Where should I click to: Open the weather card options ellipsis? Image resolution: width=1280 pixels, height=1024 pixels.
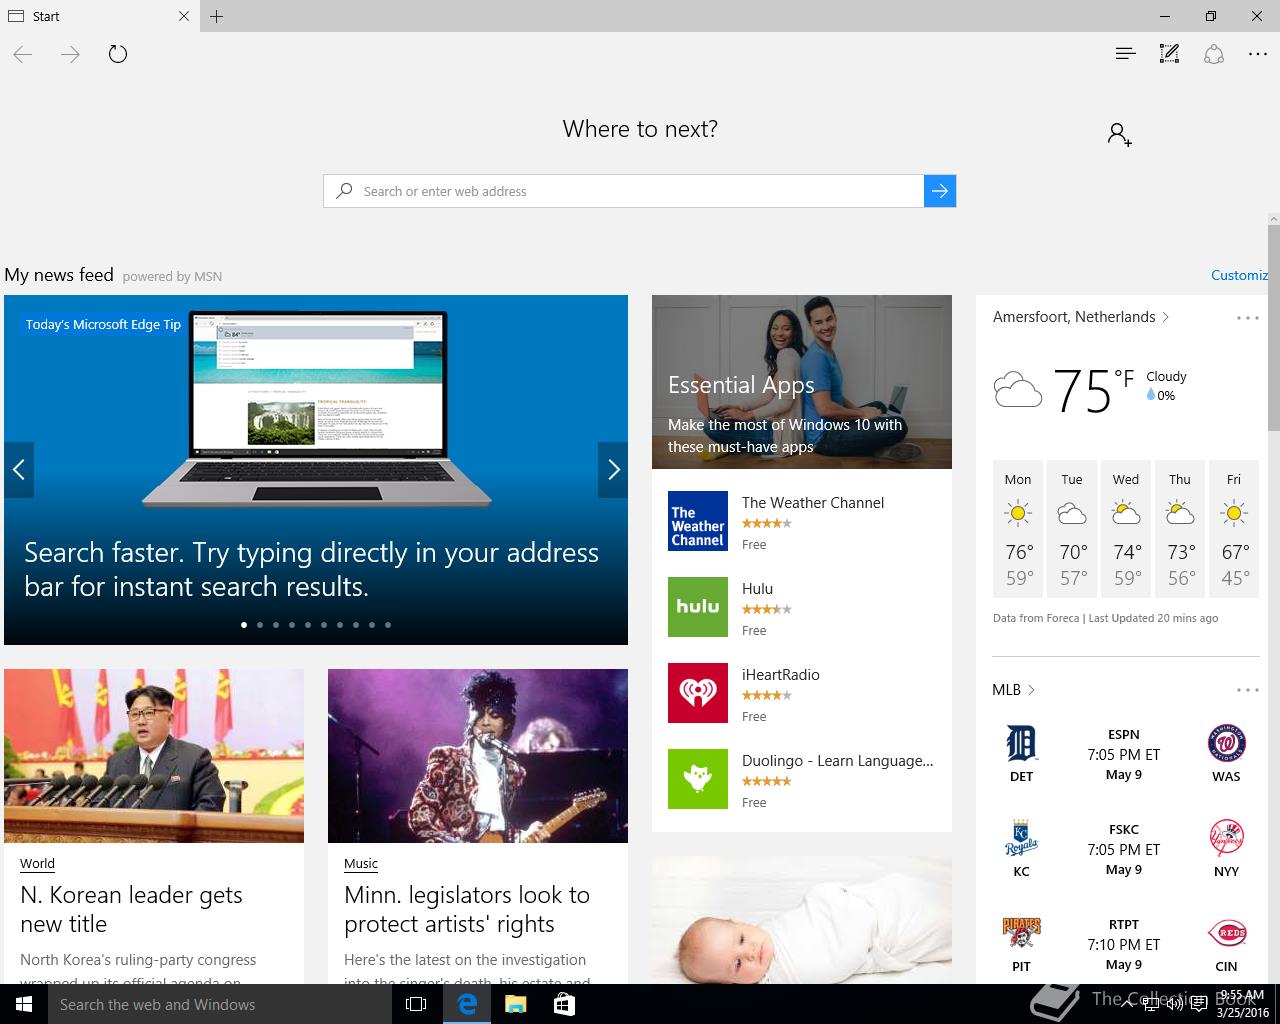pyautogui.click(x=1248, y=318)
